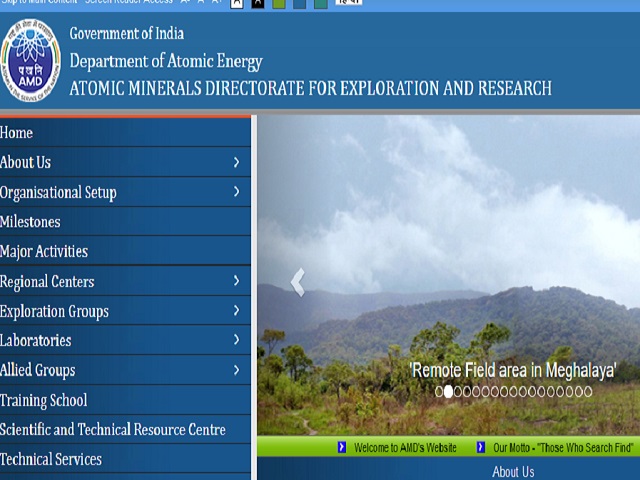Click blue arrow bullet beside Welcome message
Viewport: 640px width, 480px height.
point(342,447)
